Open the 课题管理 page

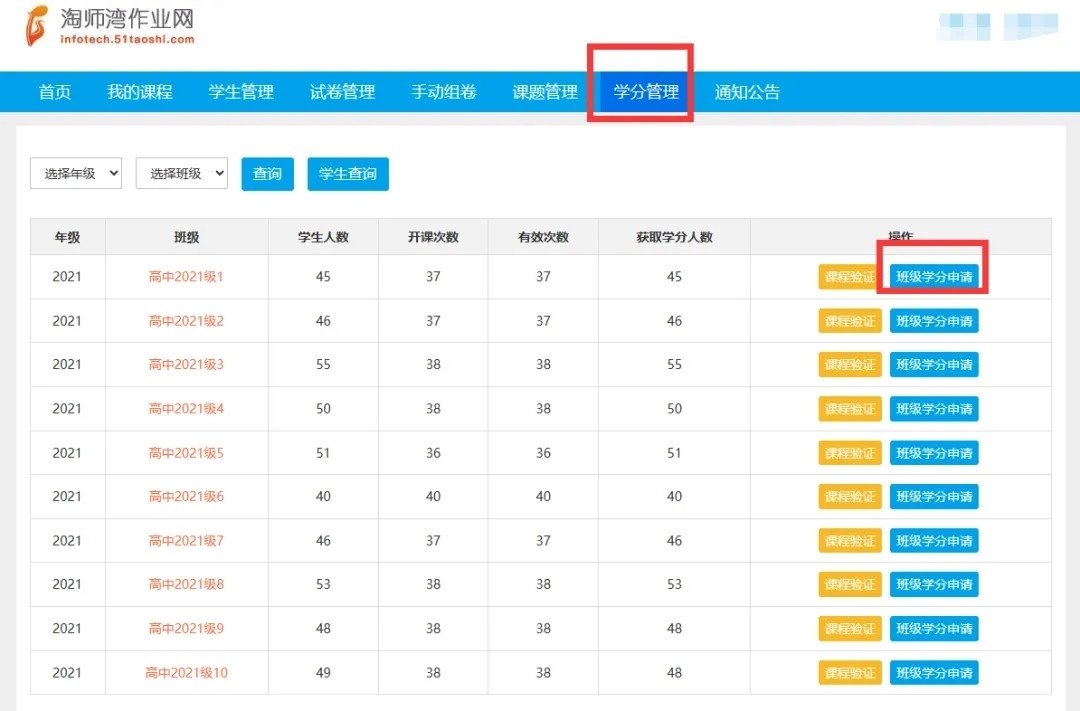pos(545,92)
